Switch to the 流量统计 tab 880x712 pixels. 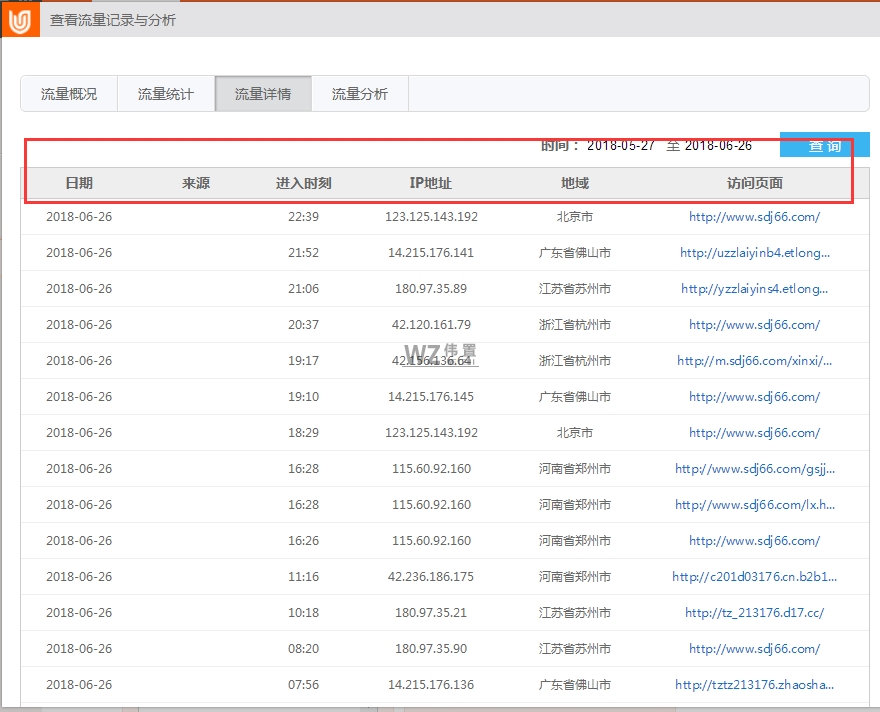point(166,93)
